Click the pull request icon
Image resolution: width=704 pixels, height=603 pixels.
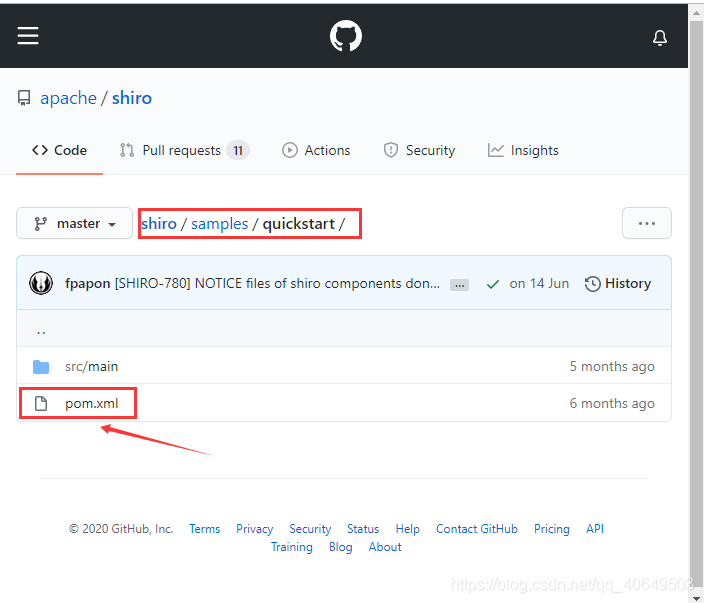tap(127, 150)
